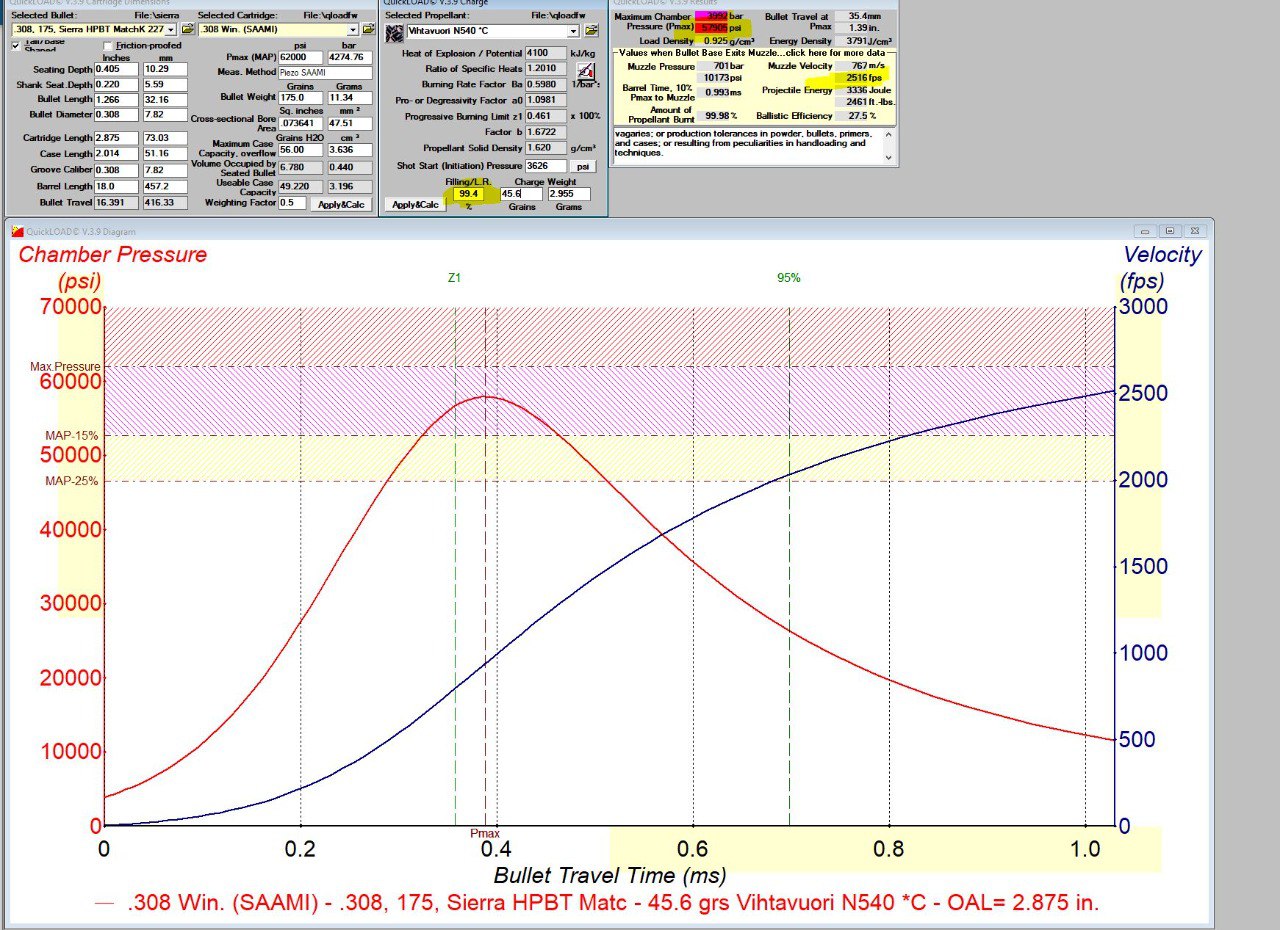Click the 95% marker label above chart
Viewport: 1280px width, 930px height.
point(789,278)
